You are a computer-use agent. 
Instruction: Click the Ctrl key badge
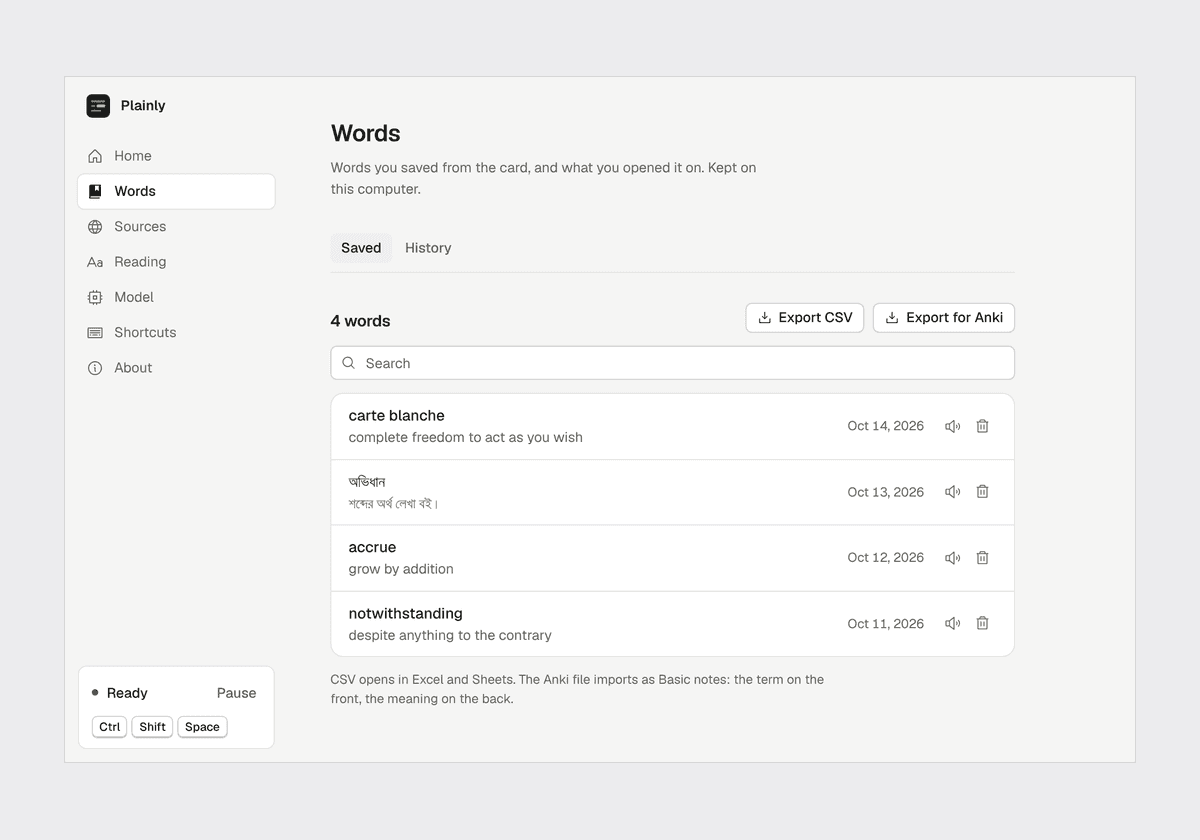click(x=110, y=727)
